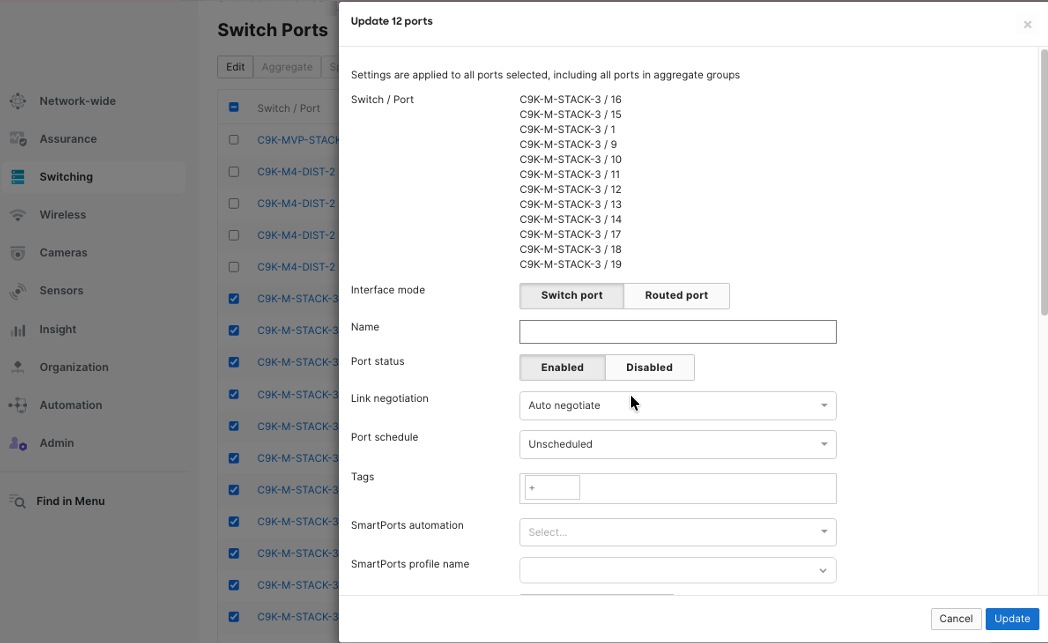Viewport: 1048px width, 643px height.
Task: Select the Assurance sidebar icon
Action: (16, 139)
